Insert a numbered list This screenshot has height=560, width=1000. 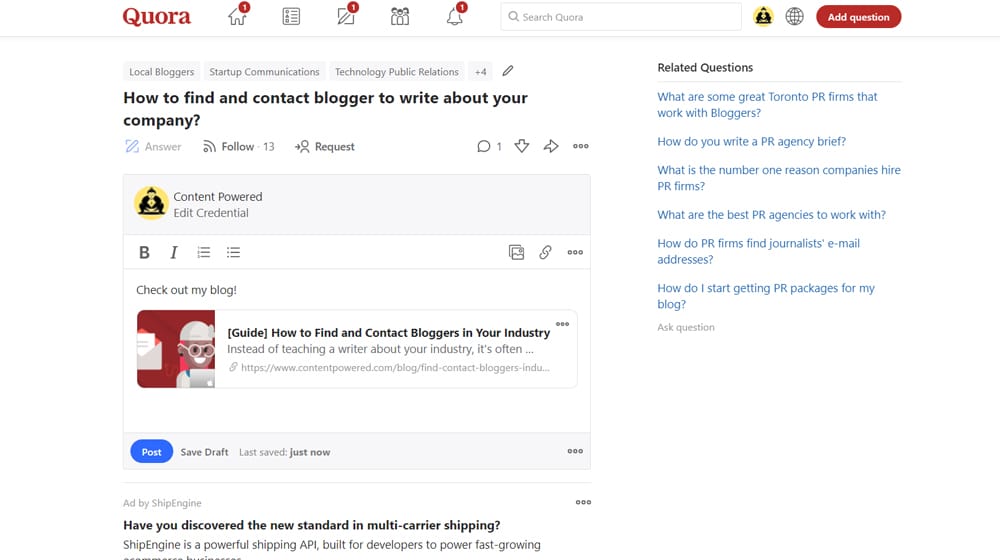click(203, 253)
